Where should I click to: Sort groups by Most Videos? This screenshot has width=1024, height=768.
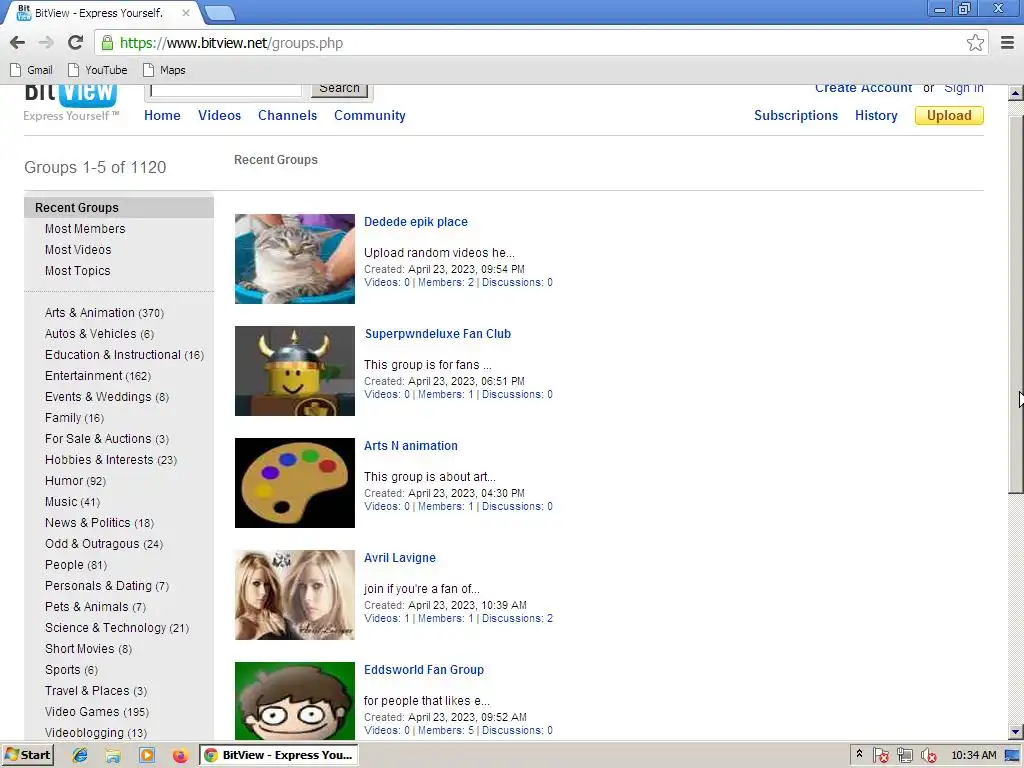(78, 249)
